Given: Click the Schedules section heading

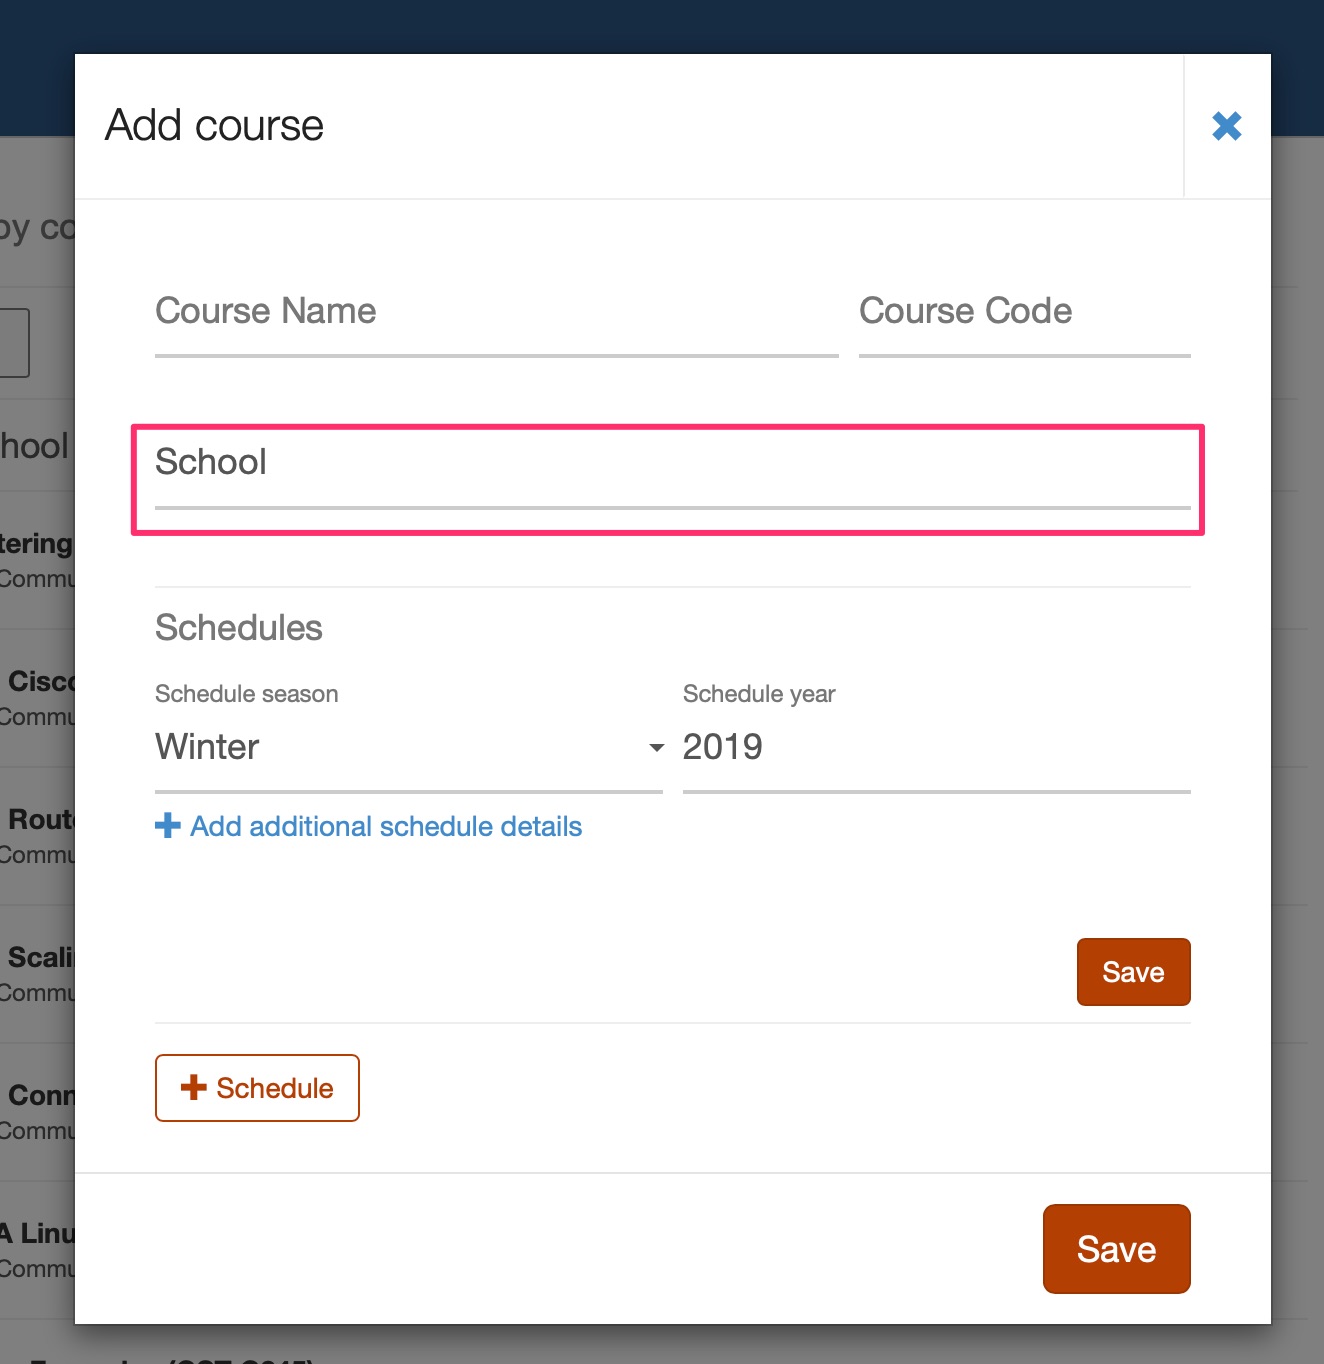Looking at the screenshot, I should (x=239, y=628).
